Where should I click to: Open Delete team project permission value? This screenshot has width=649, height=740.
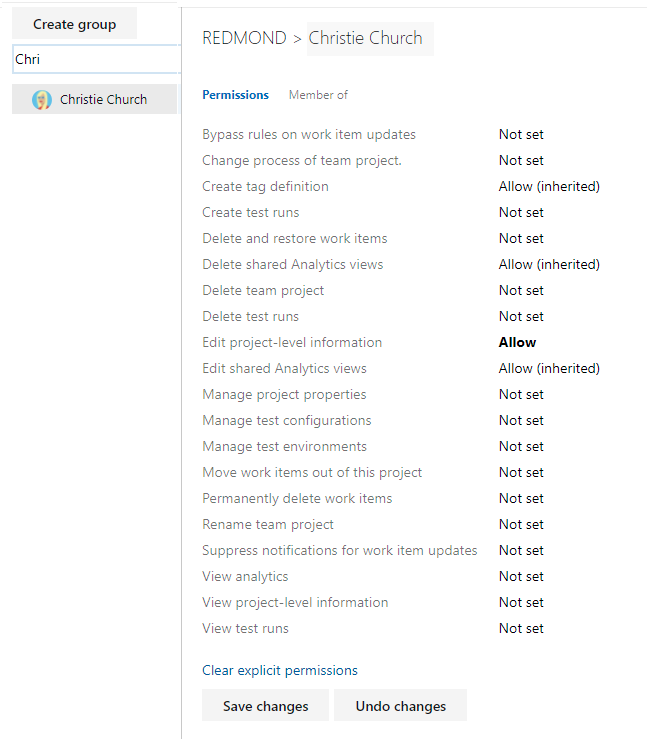[x=521, y=290]
